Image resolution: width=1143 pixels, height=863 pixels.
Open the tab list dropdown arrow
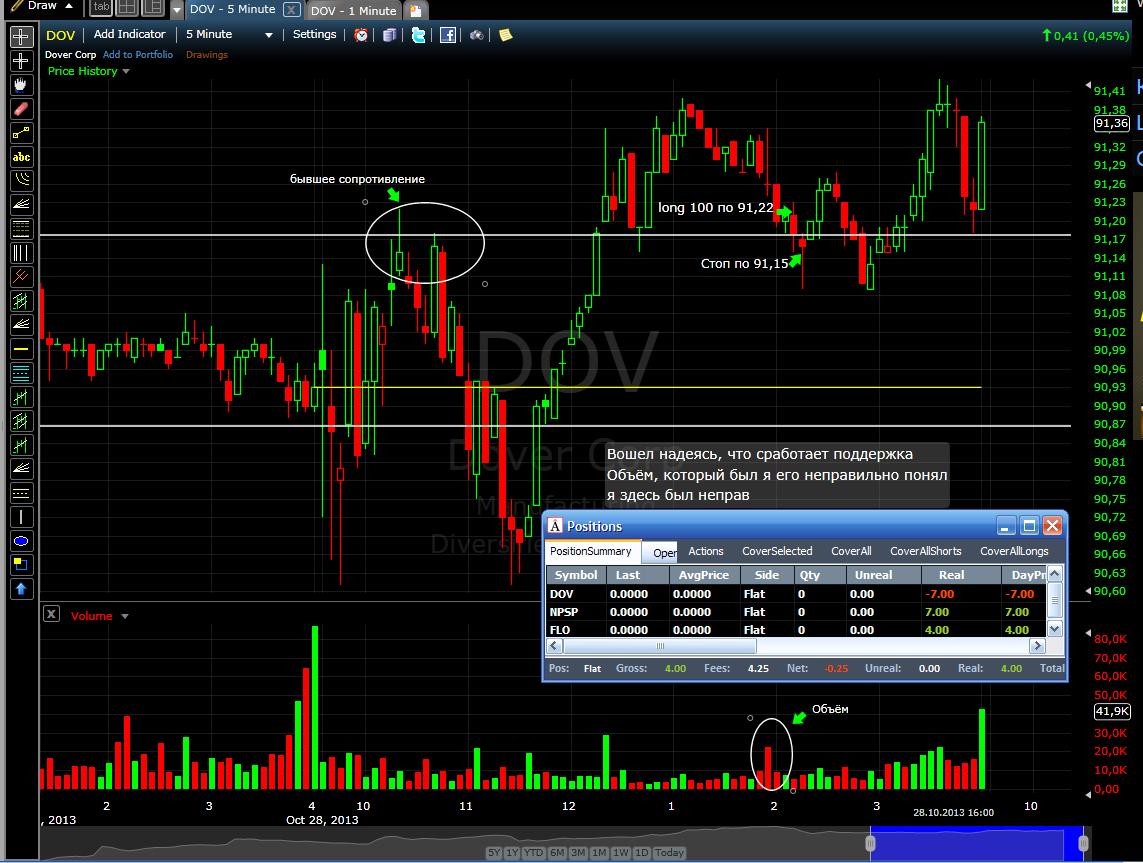[x=176, y=10]
